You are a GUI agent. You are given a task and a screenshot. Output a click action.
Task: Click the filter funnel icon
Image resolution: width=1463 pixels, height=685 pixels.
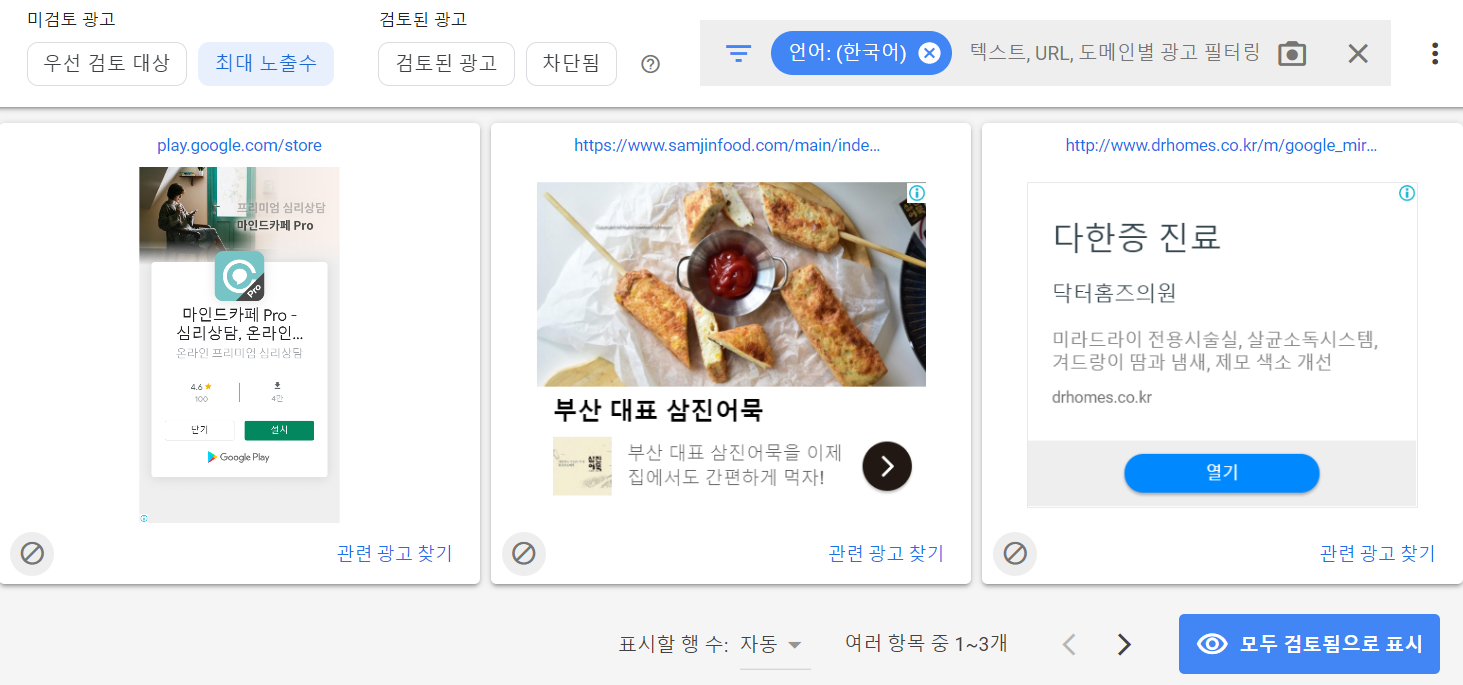click(x=738, y=53)
